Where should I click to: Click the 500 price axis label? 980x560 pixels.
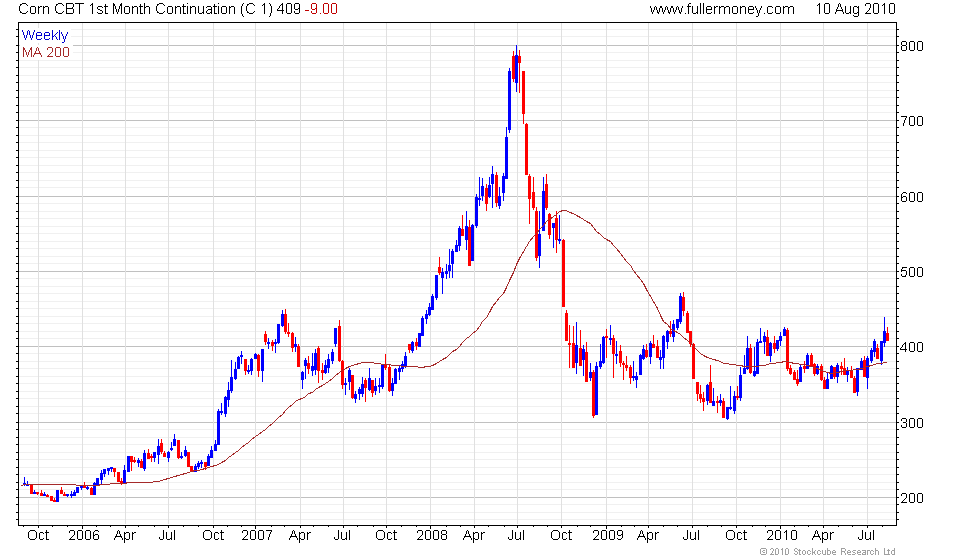point(911,272)
